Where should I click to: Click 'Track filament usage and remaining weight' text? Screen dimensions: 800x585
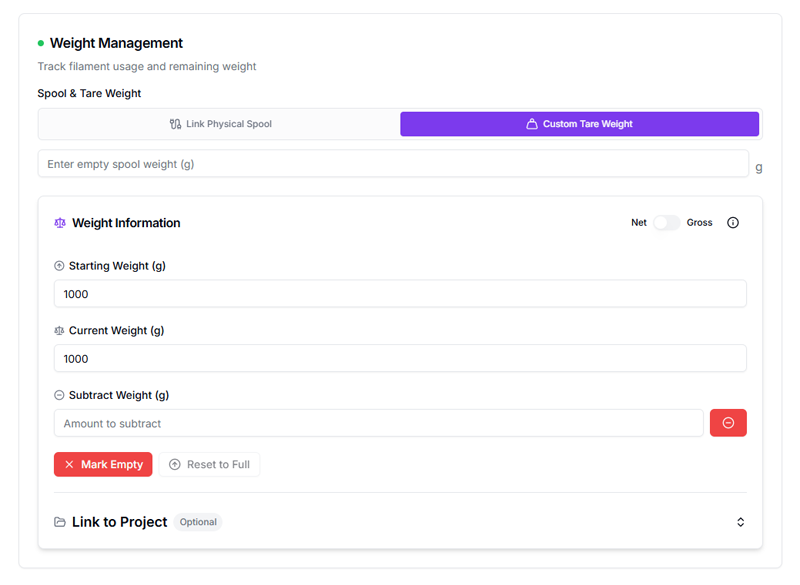point(147,66)
